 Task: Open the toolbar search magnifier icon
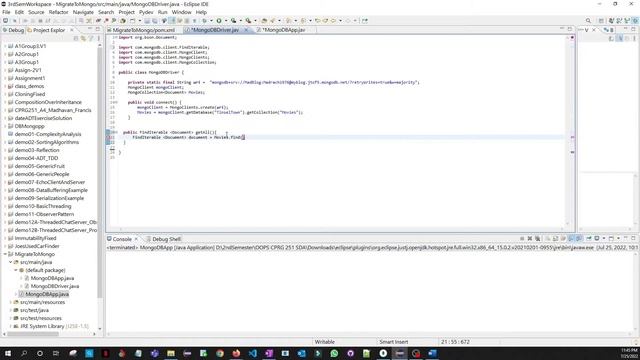coord(588,20)
